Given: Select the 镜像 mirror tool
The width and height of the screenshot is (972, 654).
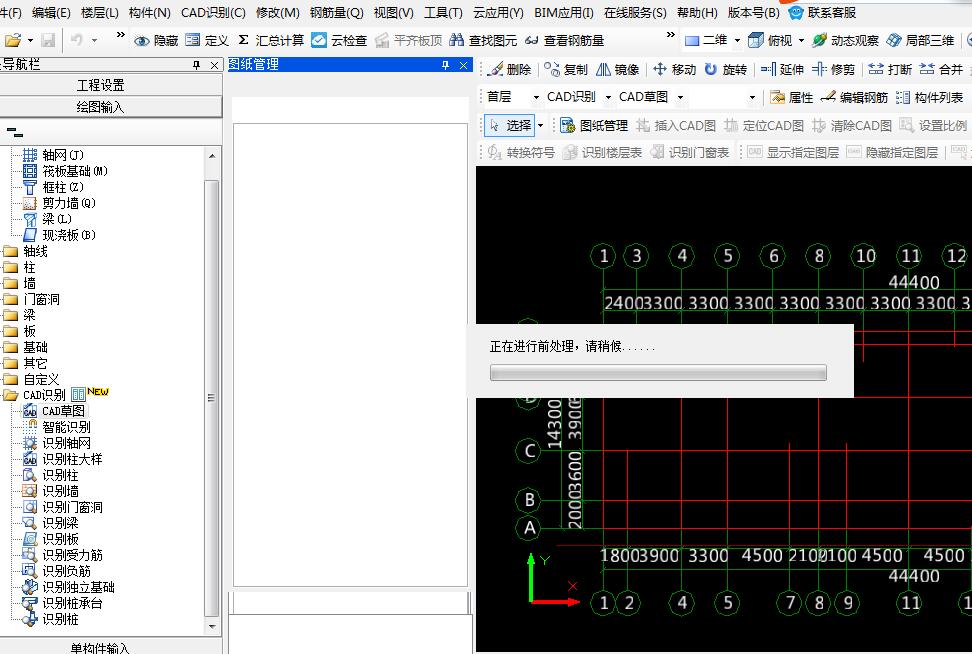Looking at the screenshot, I should point(617,69).
